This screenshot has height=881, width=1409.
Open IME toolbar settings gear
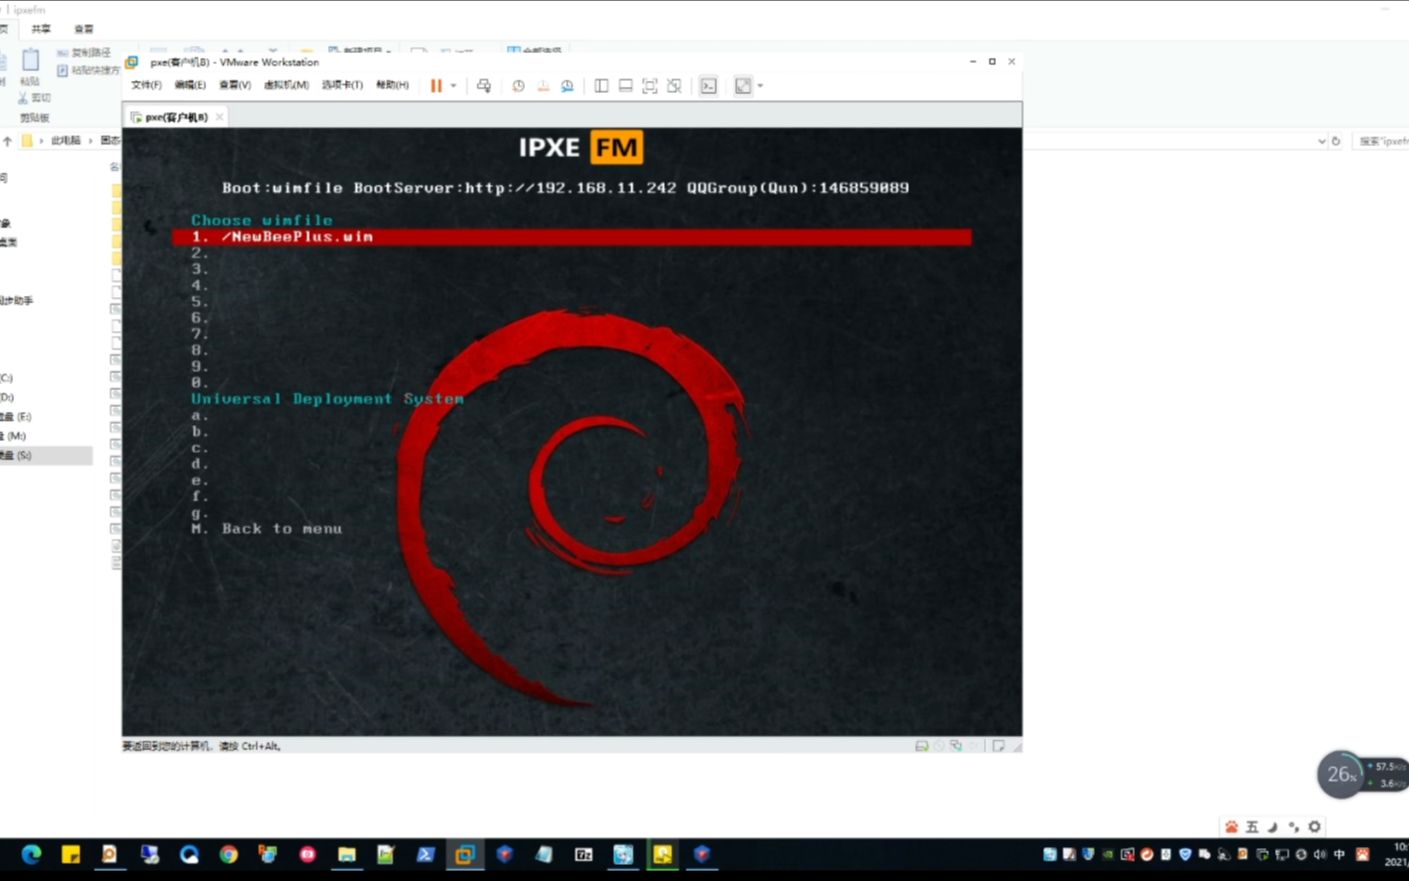(1314, 827)
